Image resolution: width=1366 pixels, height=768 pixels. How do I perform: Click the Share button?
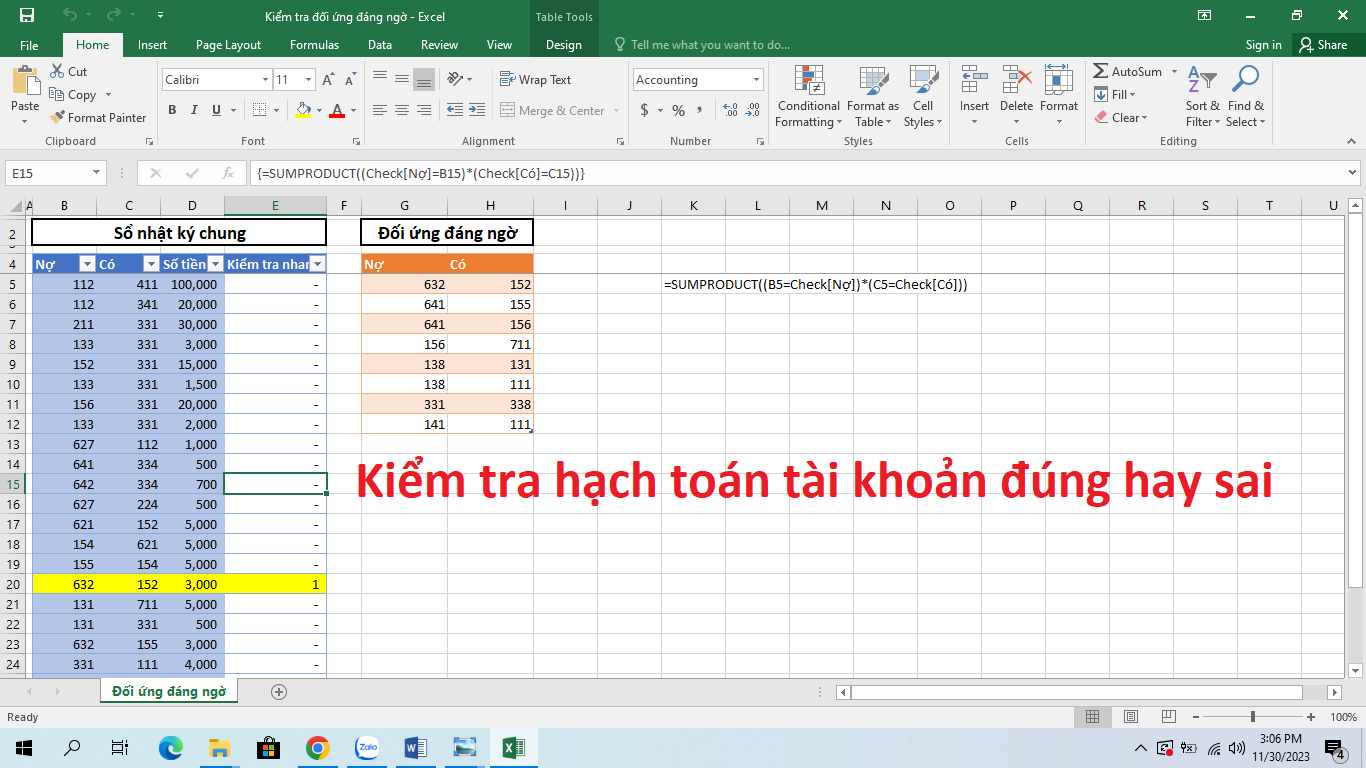pyautogui.click(x=1327, y=44)
